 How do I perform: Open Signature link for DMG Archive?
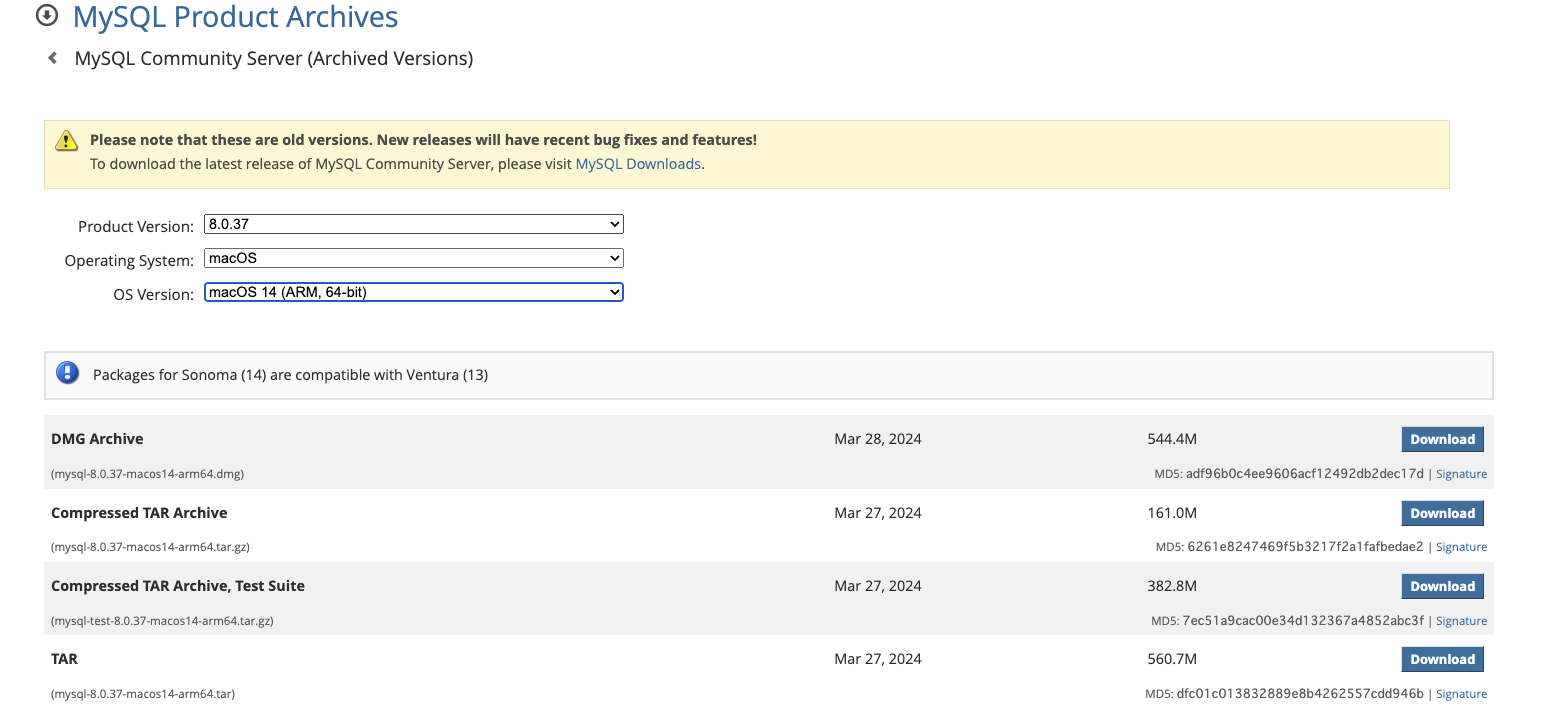(1461, 474)
